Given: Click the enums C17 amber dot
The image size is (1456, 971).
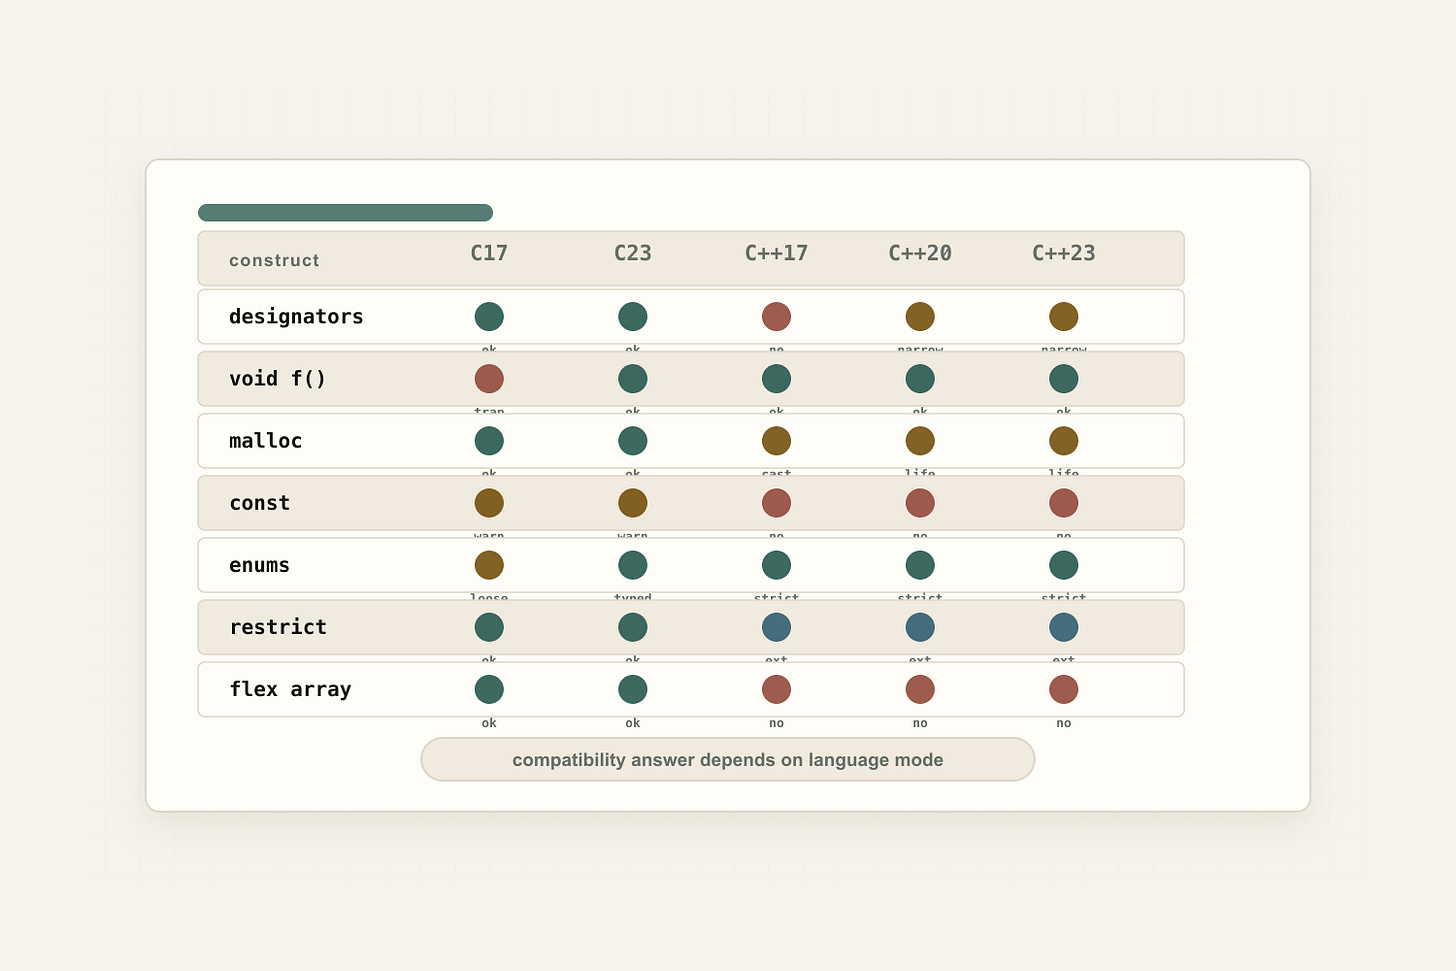Looking at the screenshot, I should coord(489,565).
